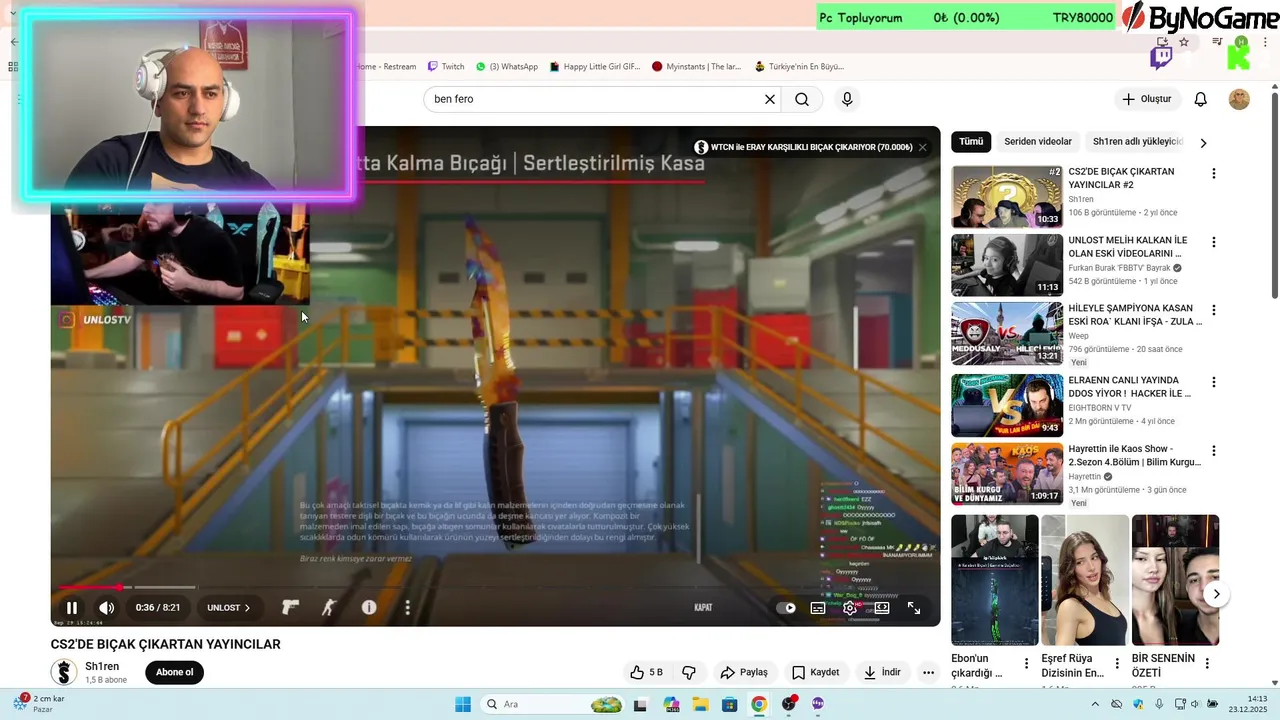Open the Sh1ren channel avatar
The image size is (1280, 720).
[x=64, y=672]
